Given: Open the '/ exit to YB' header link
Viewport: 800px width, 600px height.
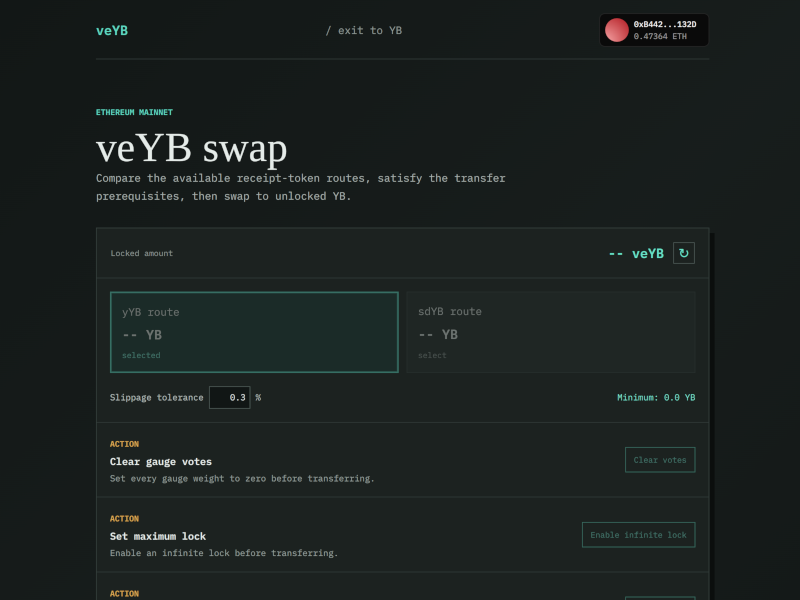Looking at the screenshot, I should [364, 31].
